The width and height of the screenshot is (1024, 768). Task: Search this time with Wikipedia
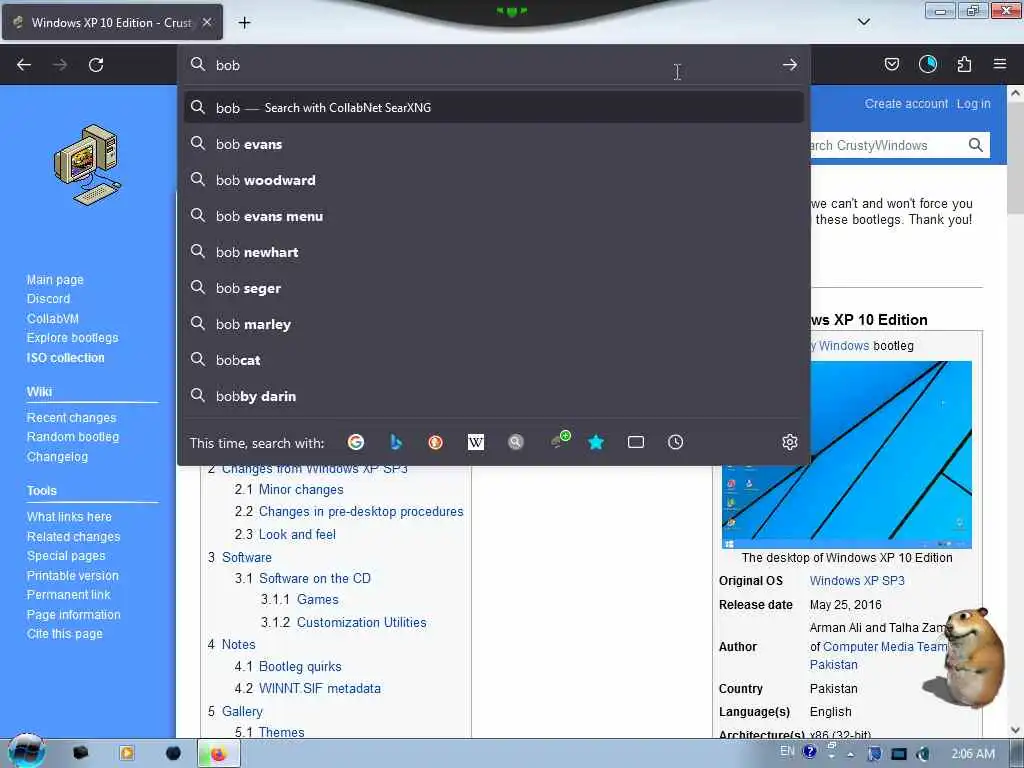point(475,443)
